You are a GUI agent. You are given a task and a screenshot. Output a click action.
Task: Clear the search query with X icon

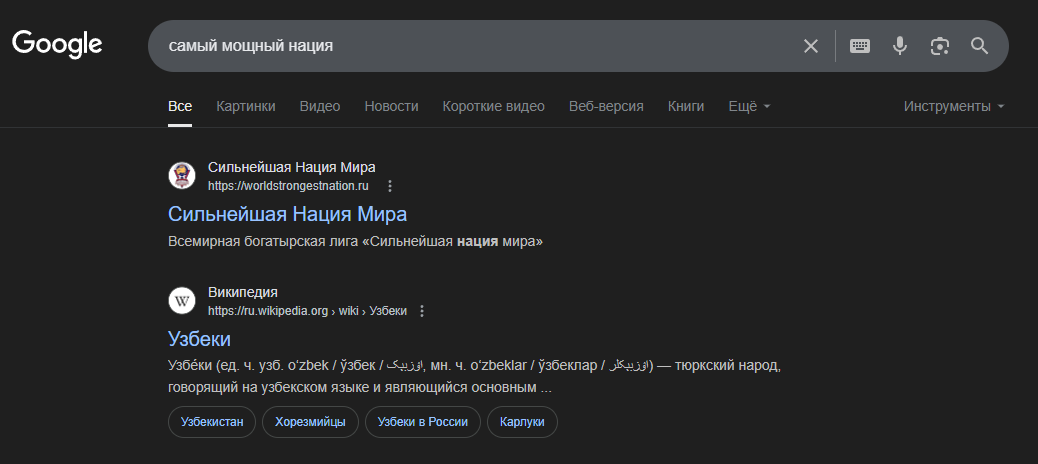point(810,46)
